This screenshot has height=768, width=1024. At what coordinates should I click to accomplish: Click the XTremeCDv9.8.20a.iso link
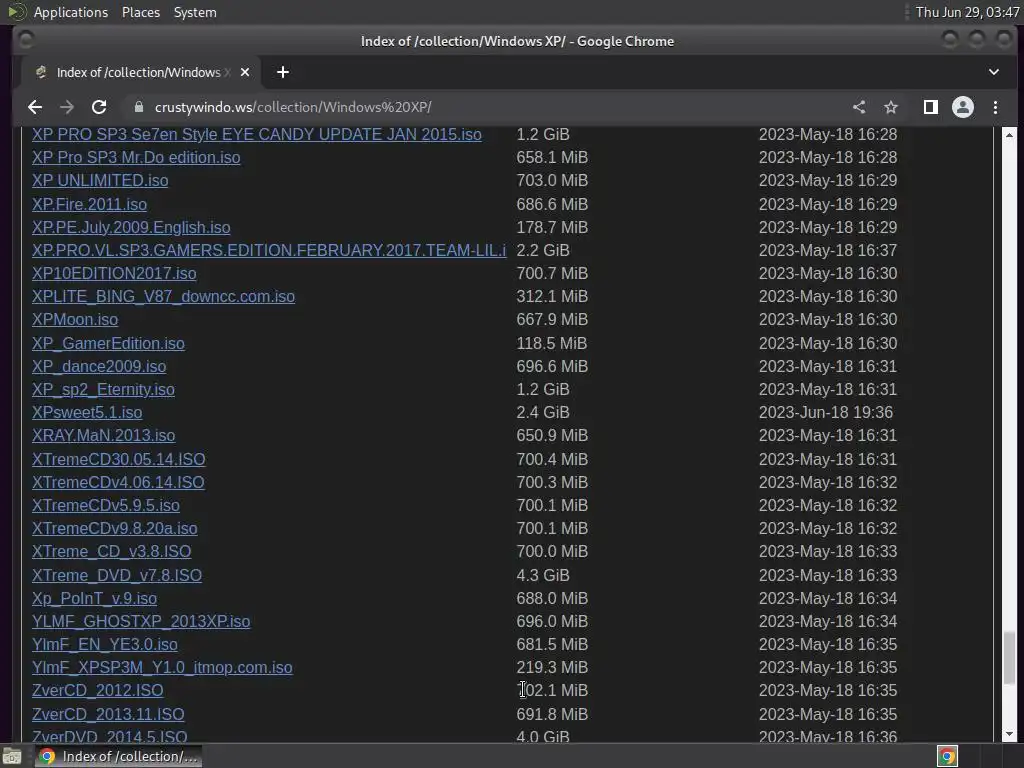click(x=114, y=528)
